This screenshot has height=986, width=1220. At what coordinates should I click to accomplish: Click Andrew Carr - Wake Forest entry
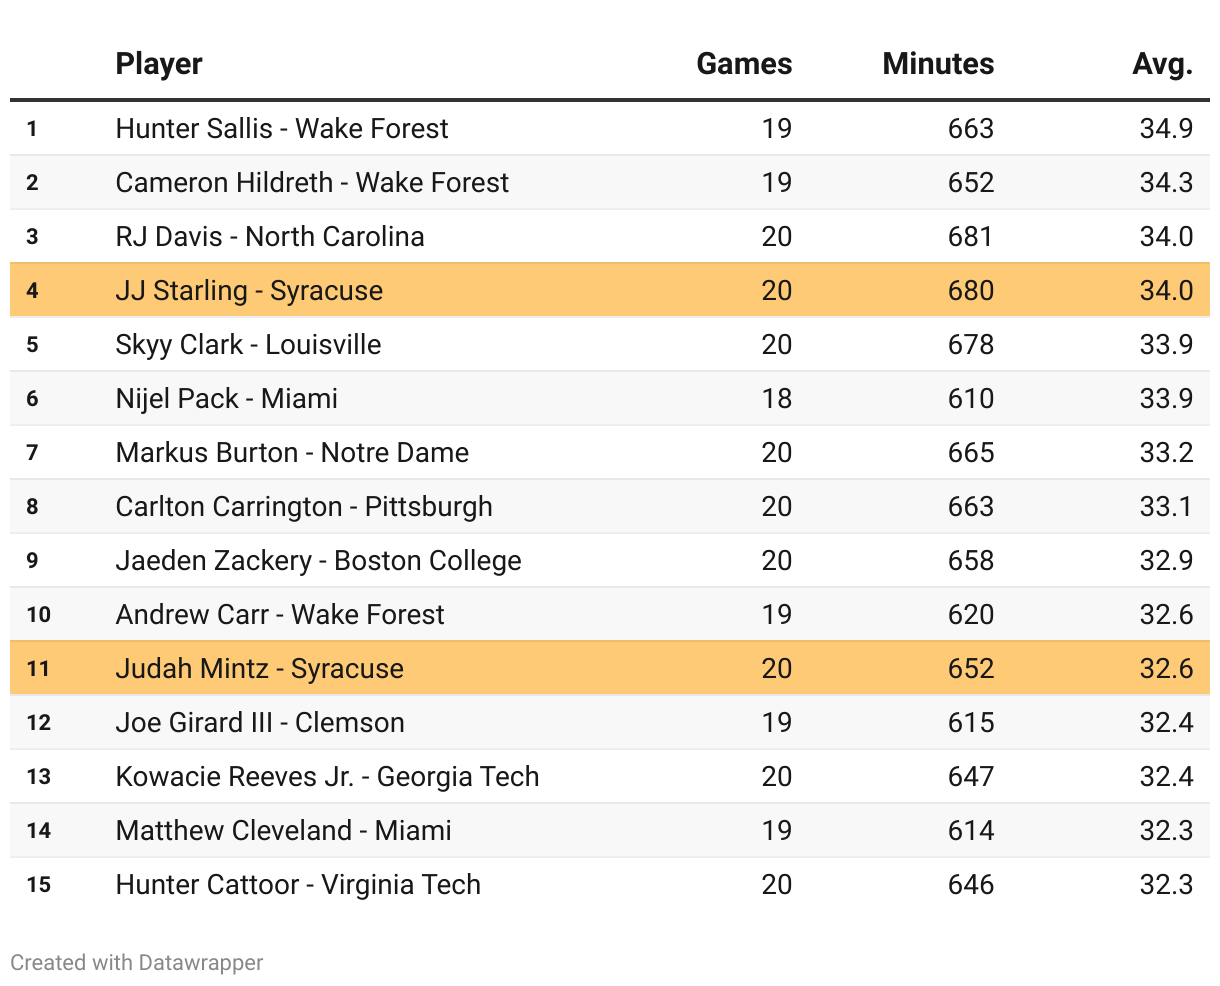click(280, 615)
